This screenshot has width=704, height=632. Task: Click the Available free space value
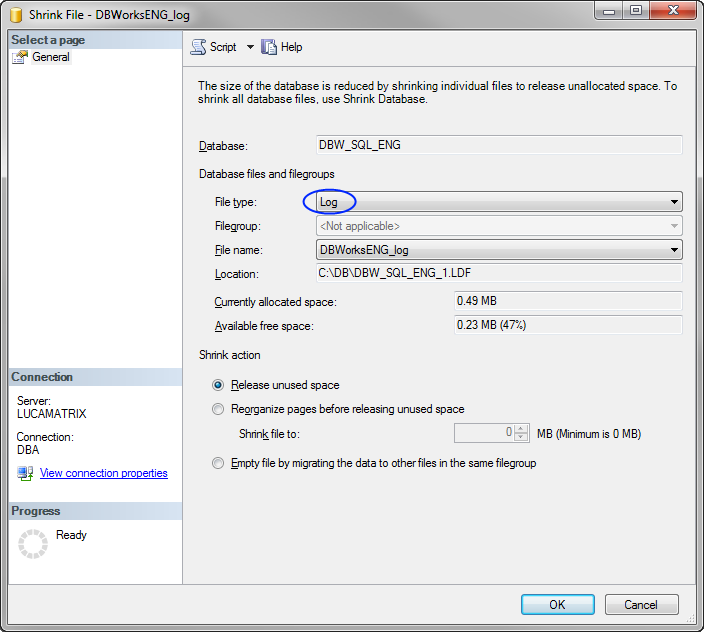568,325
